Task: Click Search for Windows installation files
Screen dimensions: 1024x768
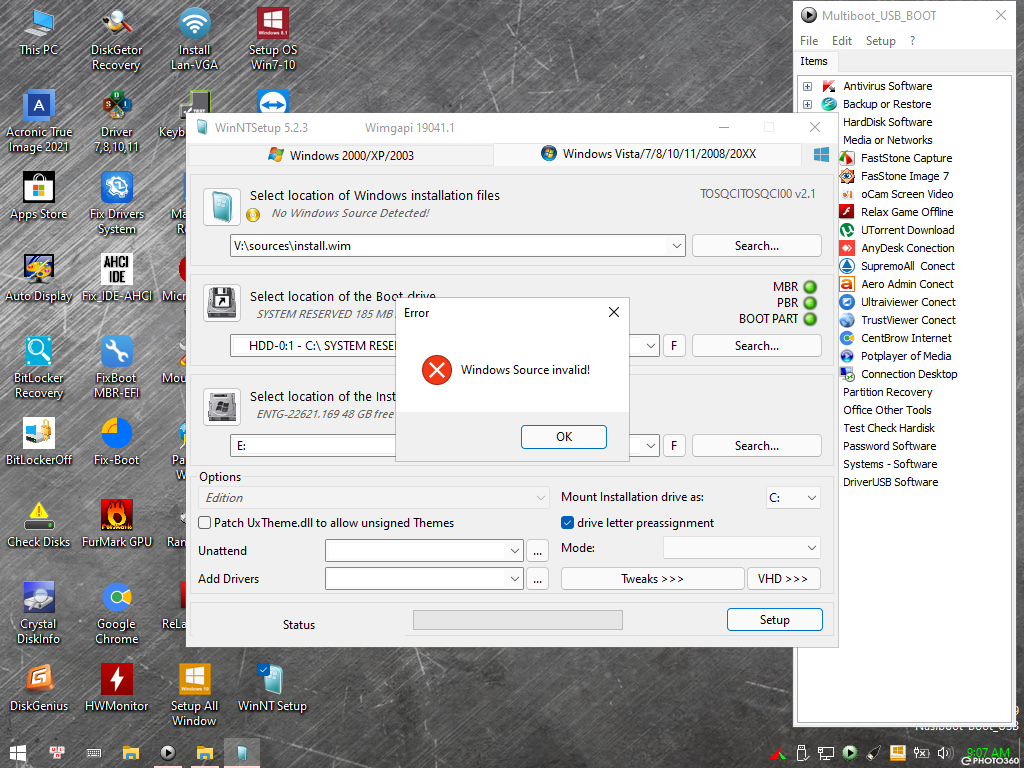Action: pyautogui.click(x=756, y=246)
